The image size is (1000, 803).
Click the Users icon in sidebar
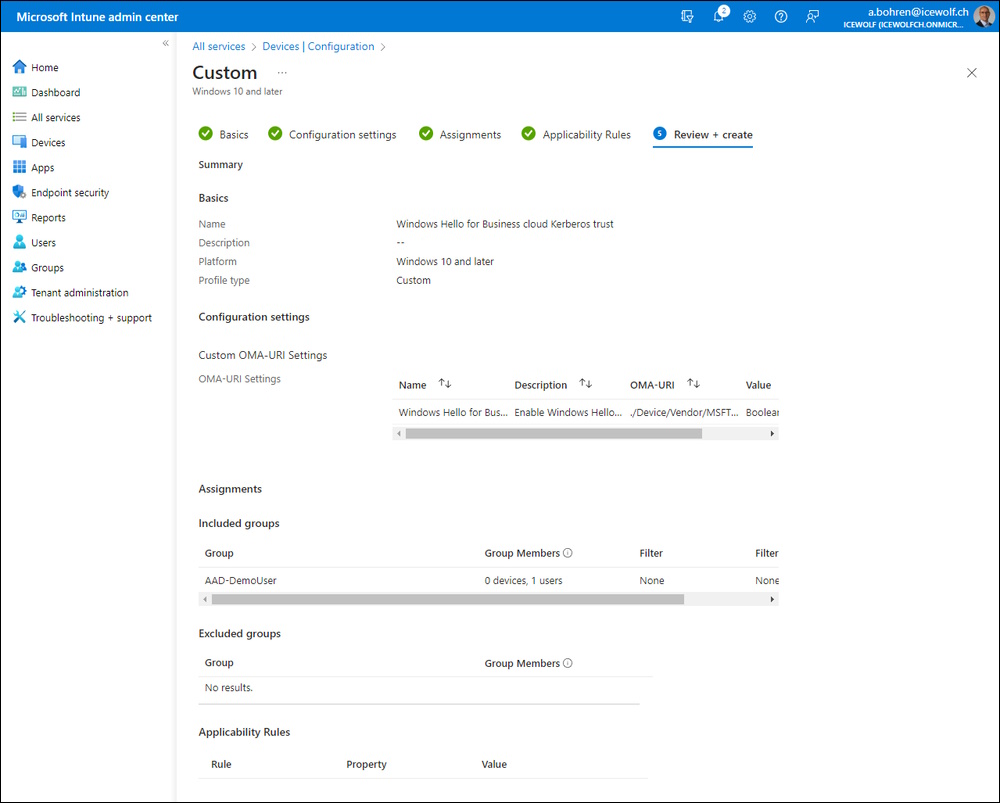point(20,242)
